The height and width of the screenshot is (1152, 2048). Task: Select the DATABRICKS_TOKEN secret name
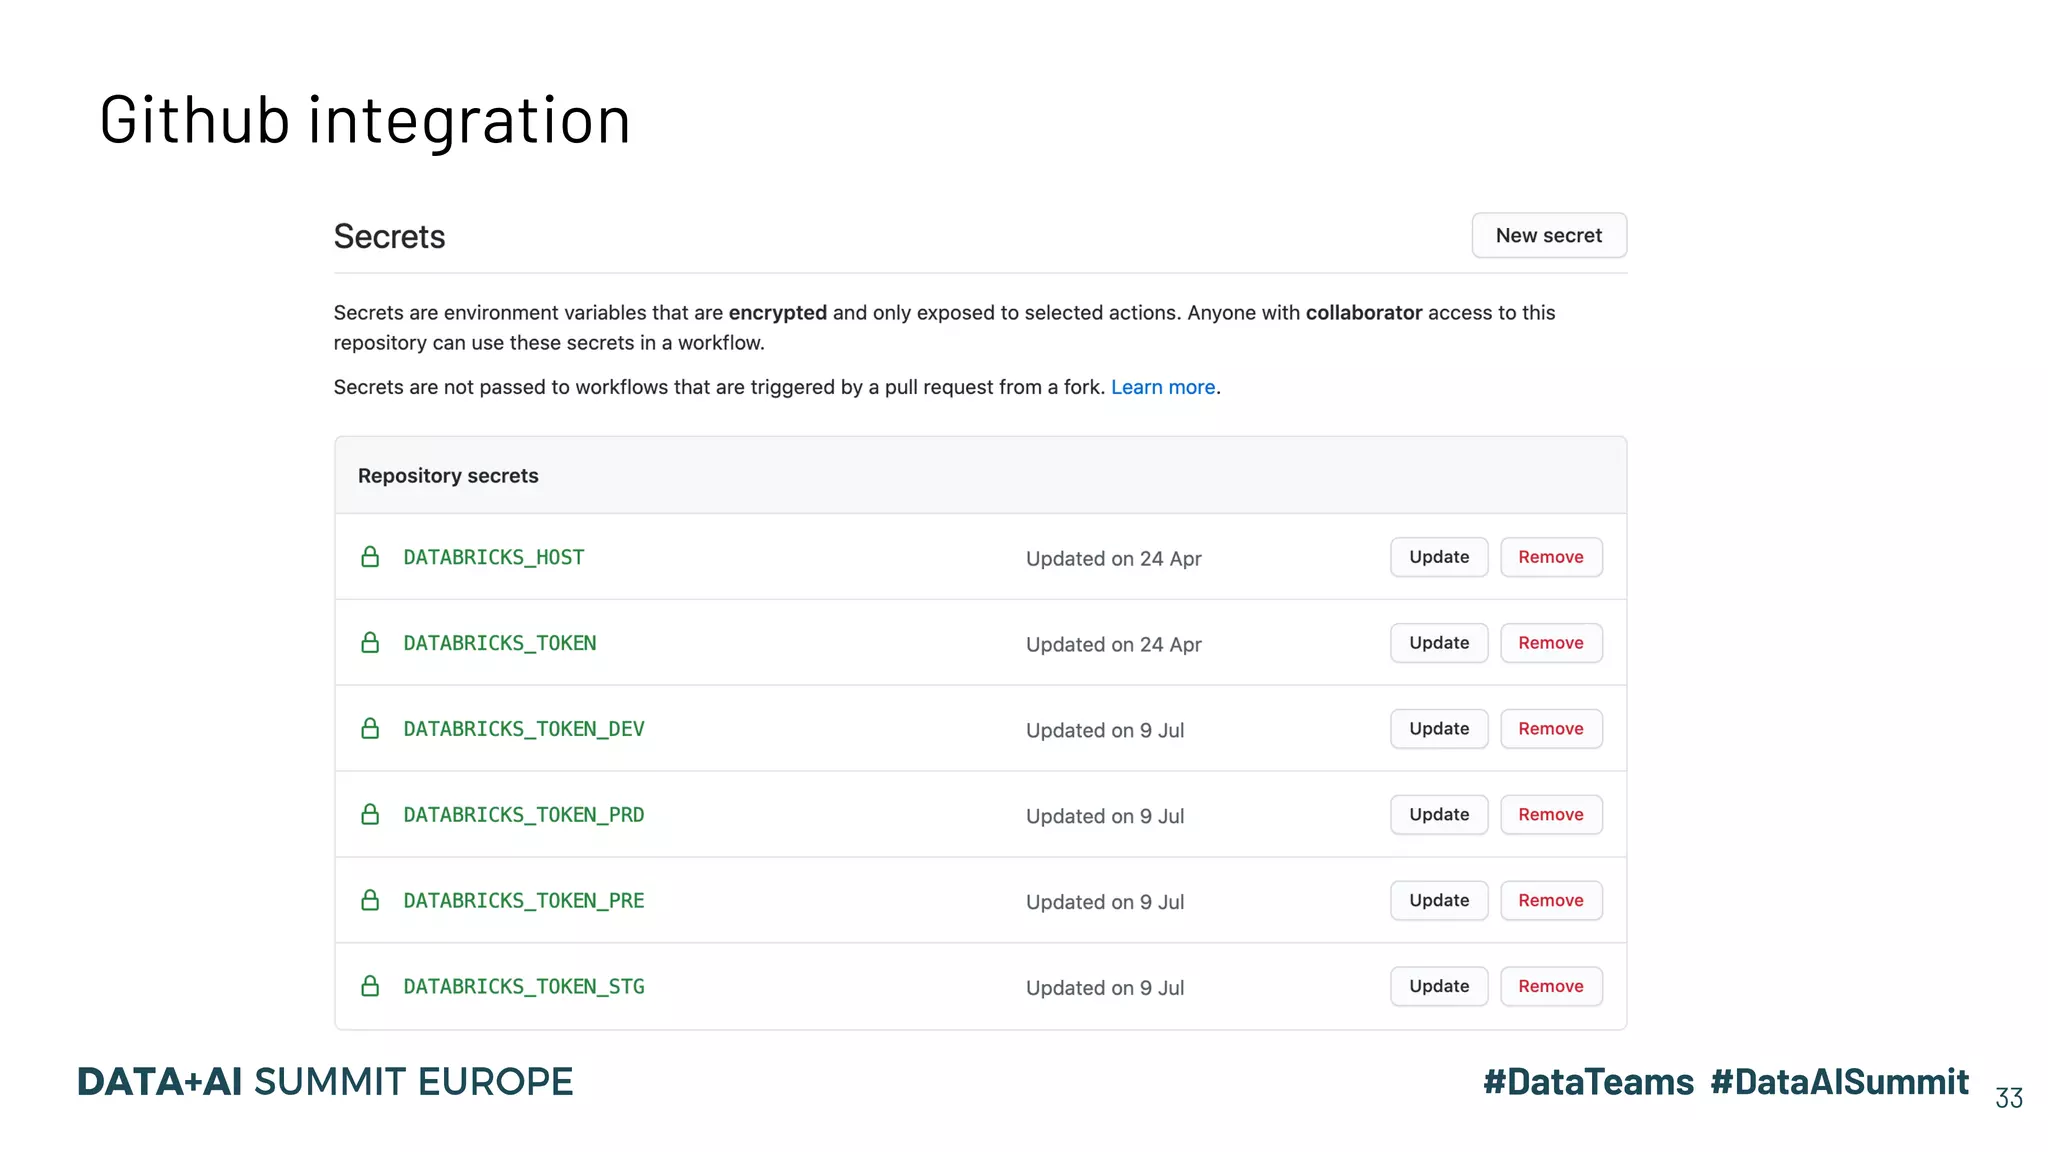pos(500,643)
